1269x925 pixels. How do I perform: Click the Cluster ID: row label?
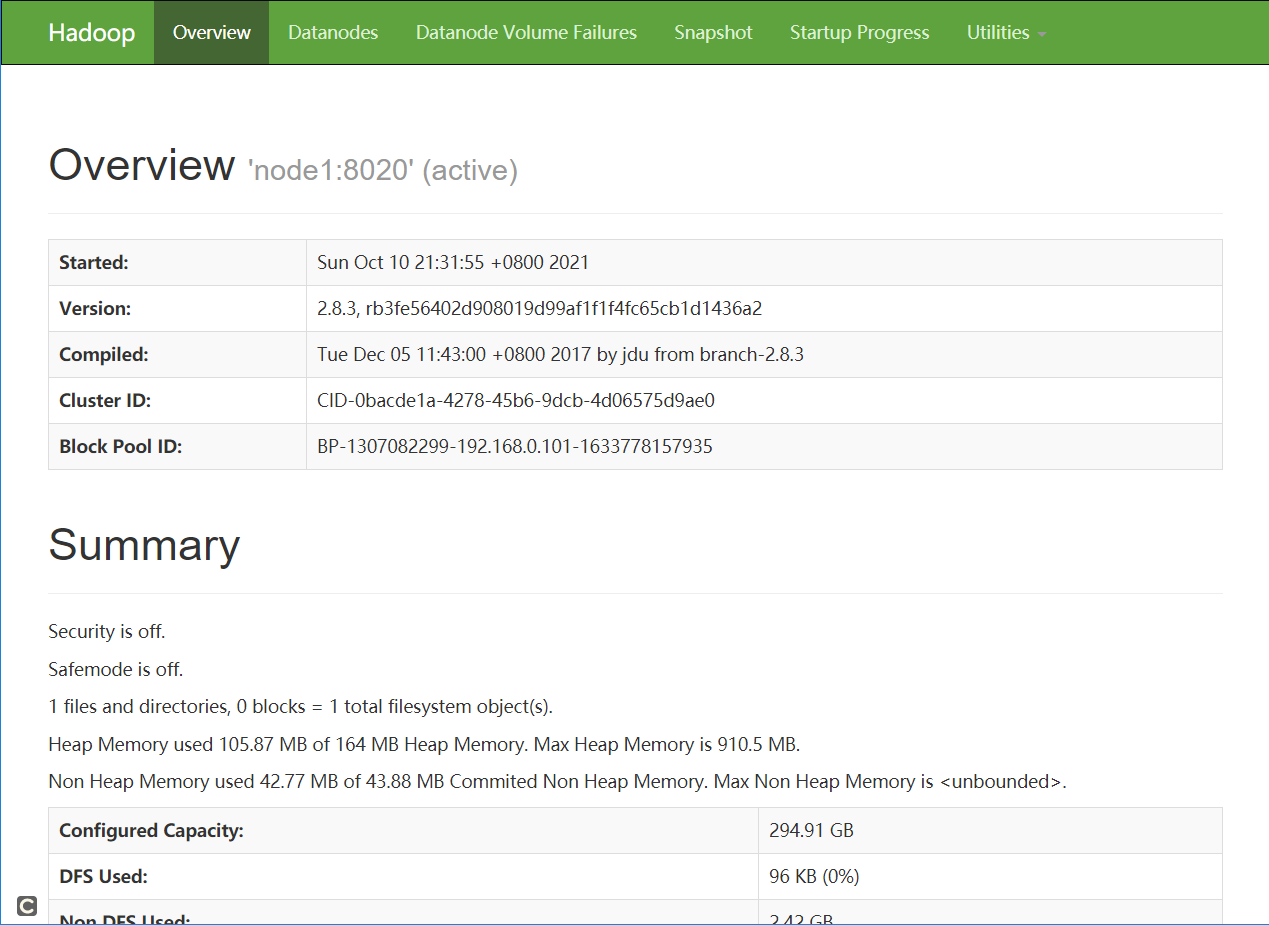pos(105,401)
